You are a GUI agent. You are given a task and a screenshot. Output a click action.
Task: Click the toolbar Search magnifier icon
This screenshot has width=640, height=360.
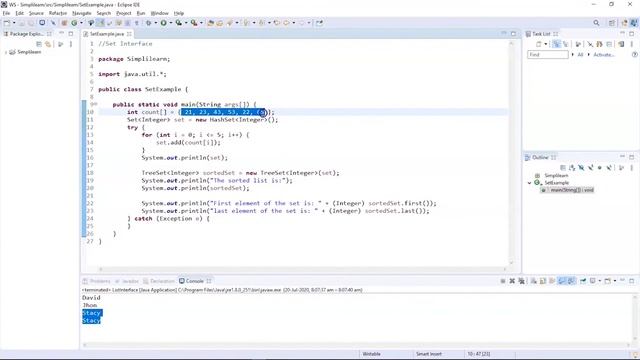coord(596,23)
